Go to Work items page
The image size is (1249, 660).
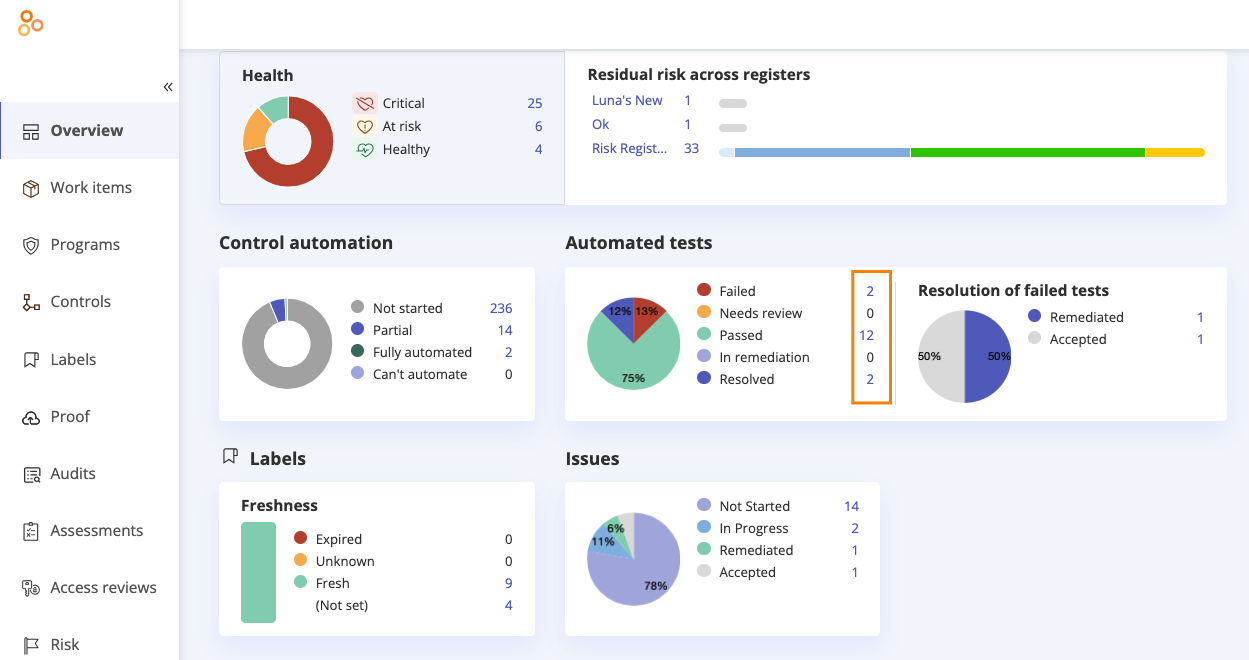coord(90,187)
